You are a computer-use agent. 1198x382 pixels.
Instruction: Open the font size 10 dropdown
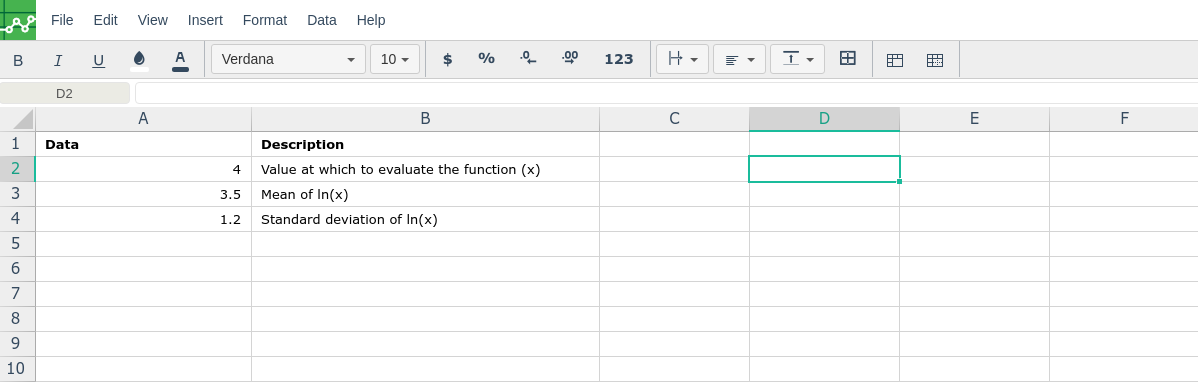click(395, 59)
